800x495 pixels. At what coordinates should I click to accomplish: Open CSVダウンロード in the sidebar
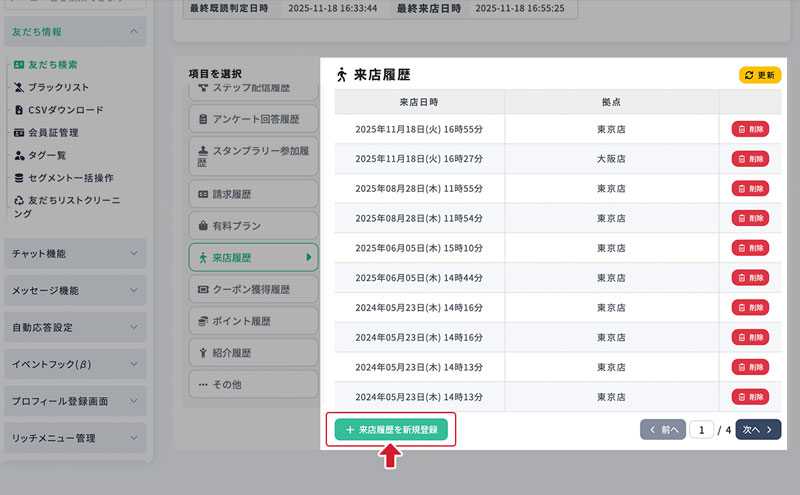tap(64, 110)
